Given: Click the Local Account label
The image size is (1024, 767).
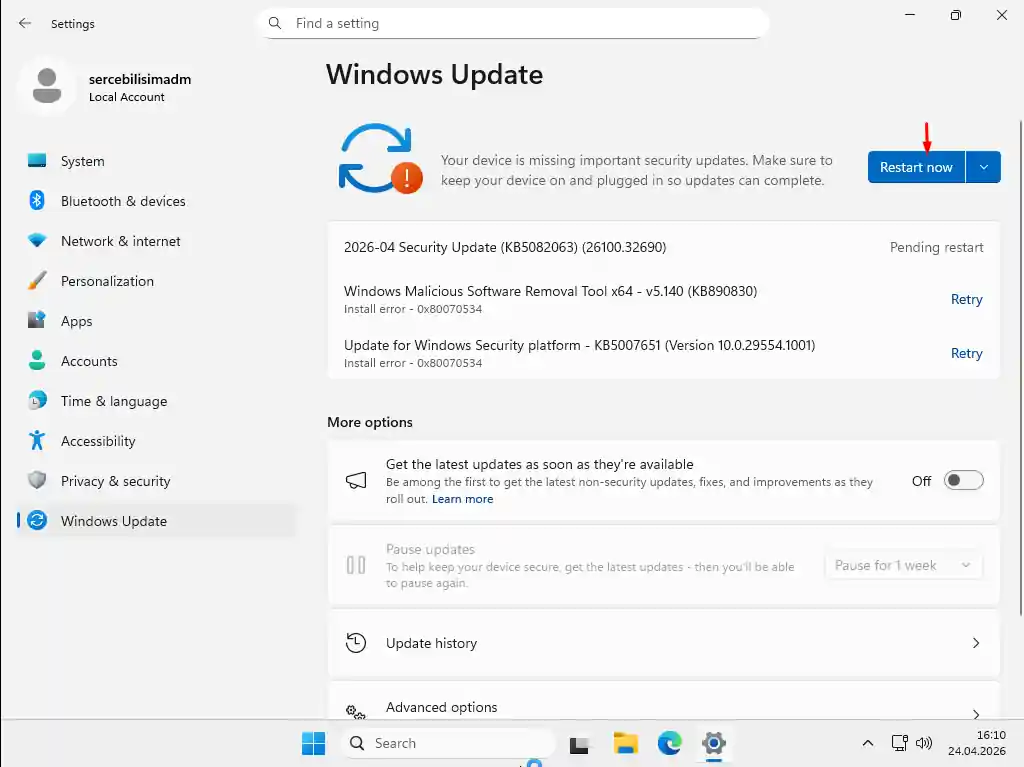Looking at the screenshot, I should [x=127, y=97].
